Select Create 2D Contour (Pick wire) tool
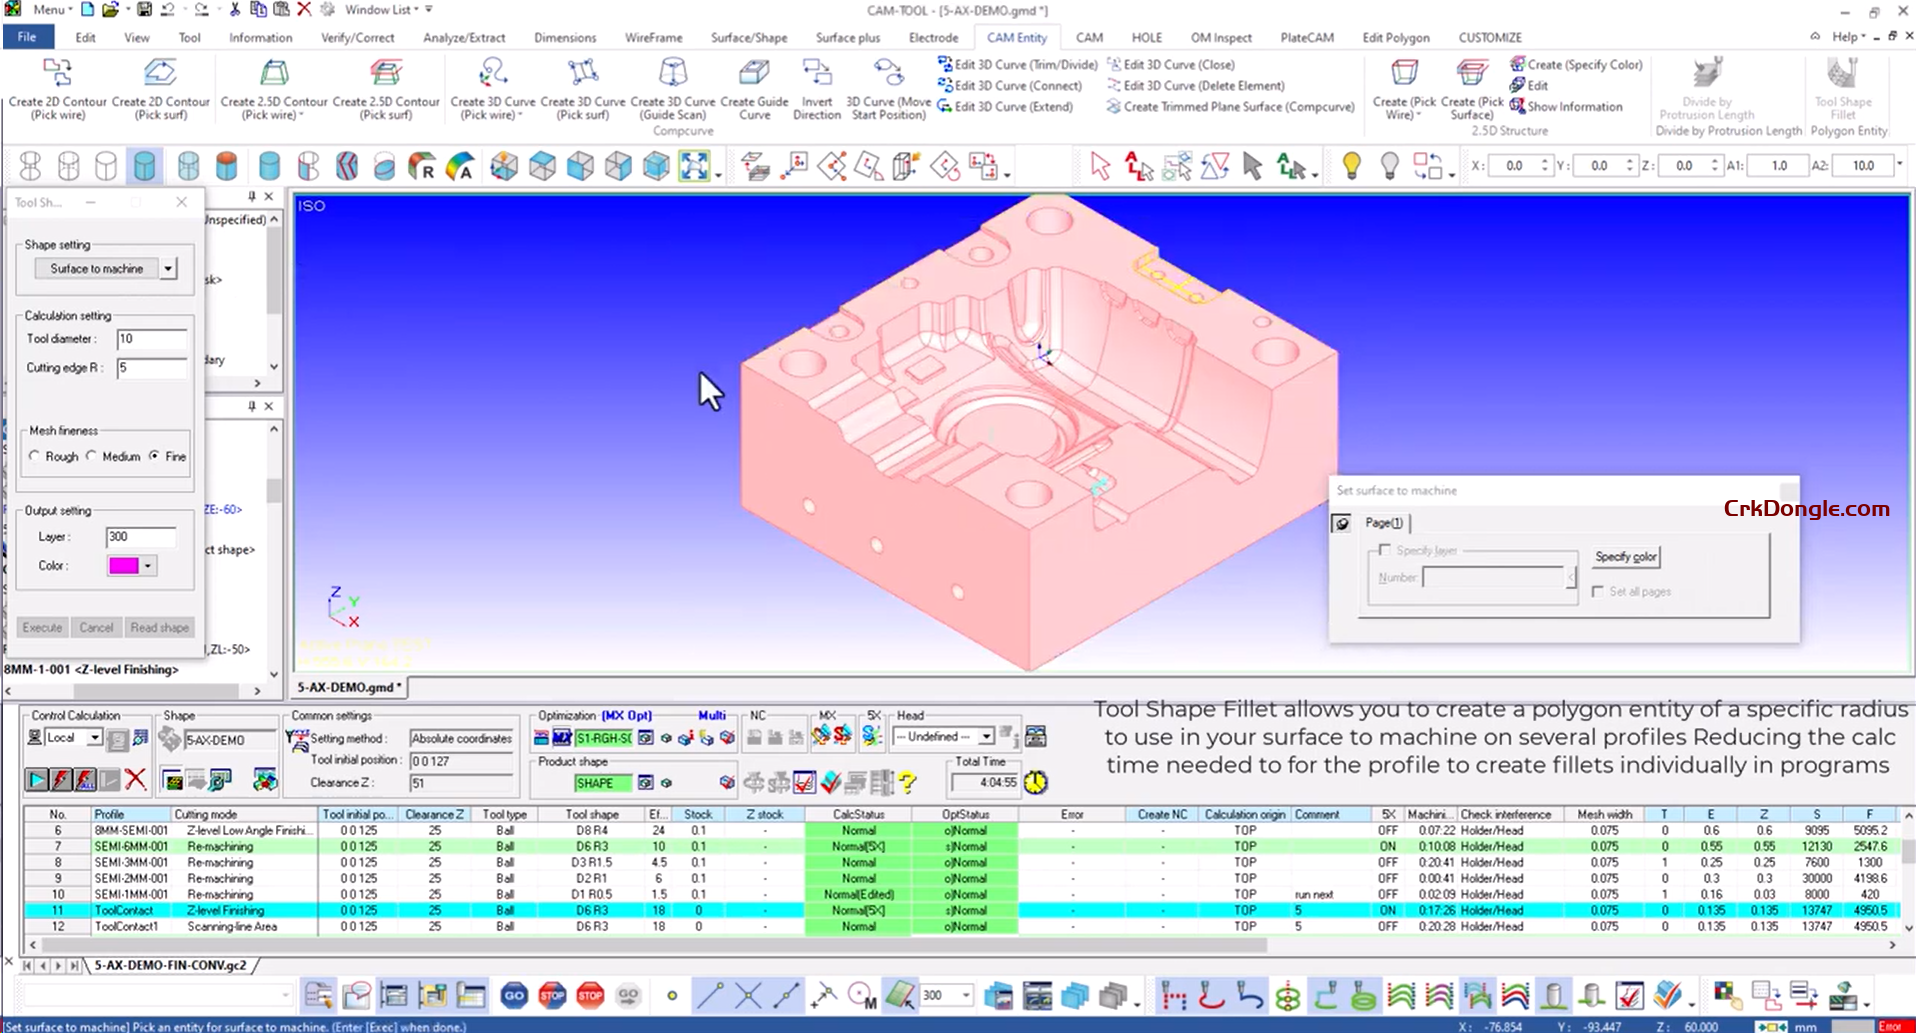1916x1033 pixels. [57, 88]
